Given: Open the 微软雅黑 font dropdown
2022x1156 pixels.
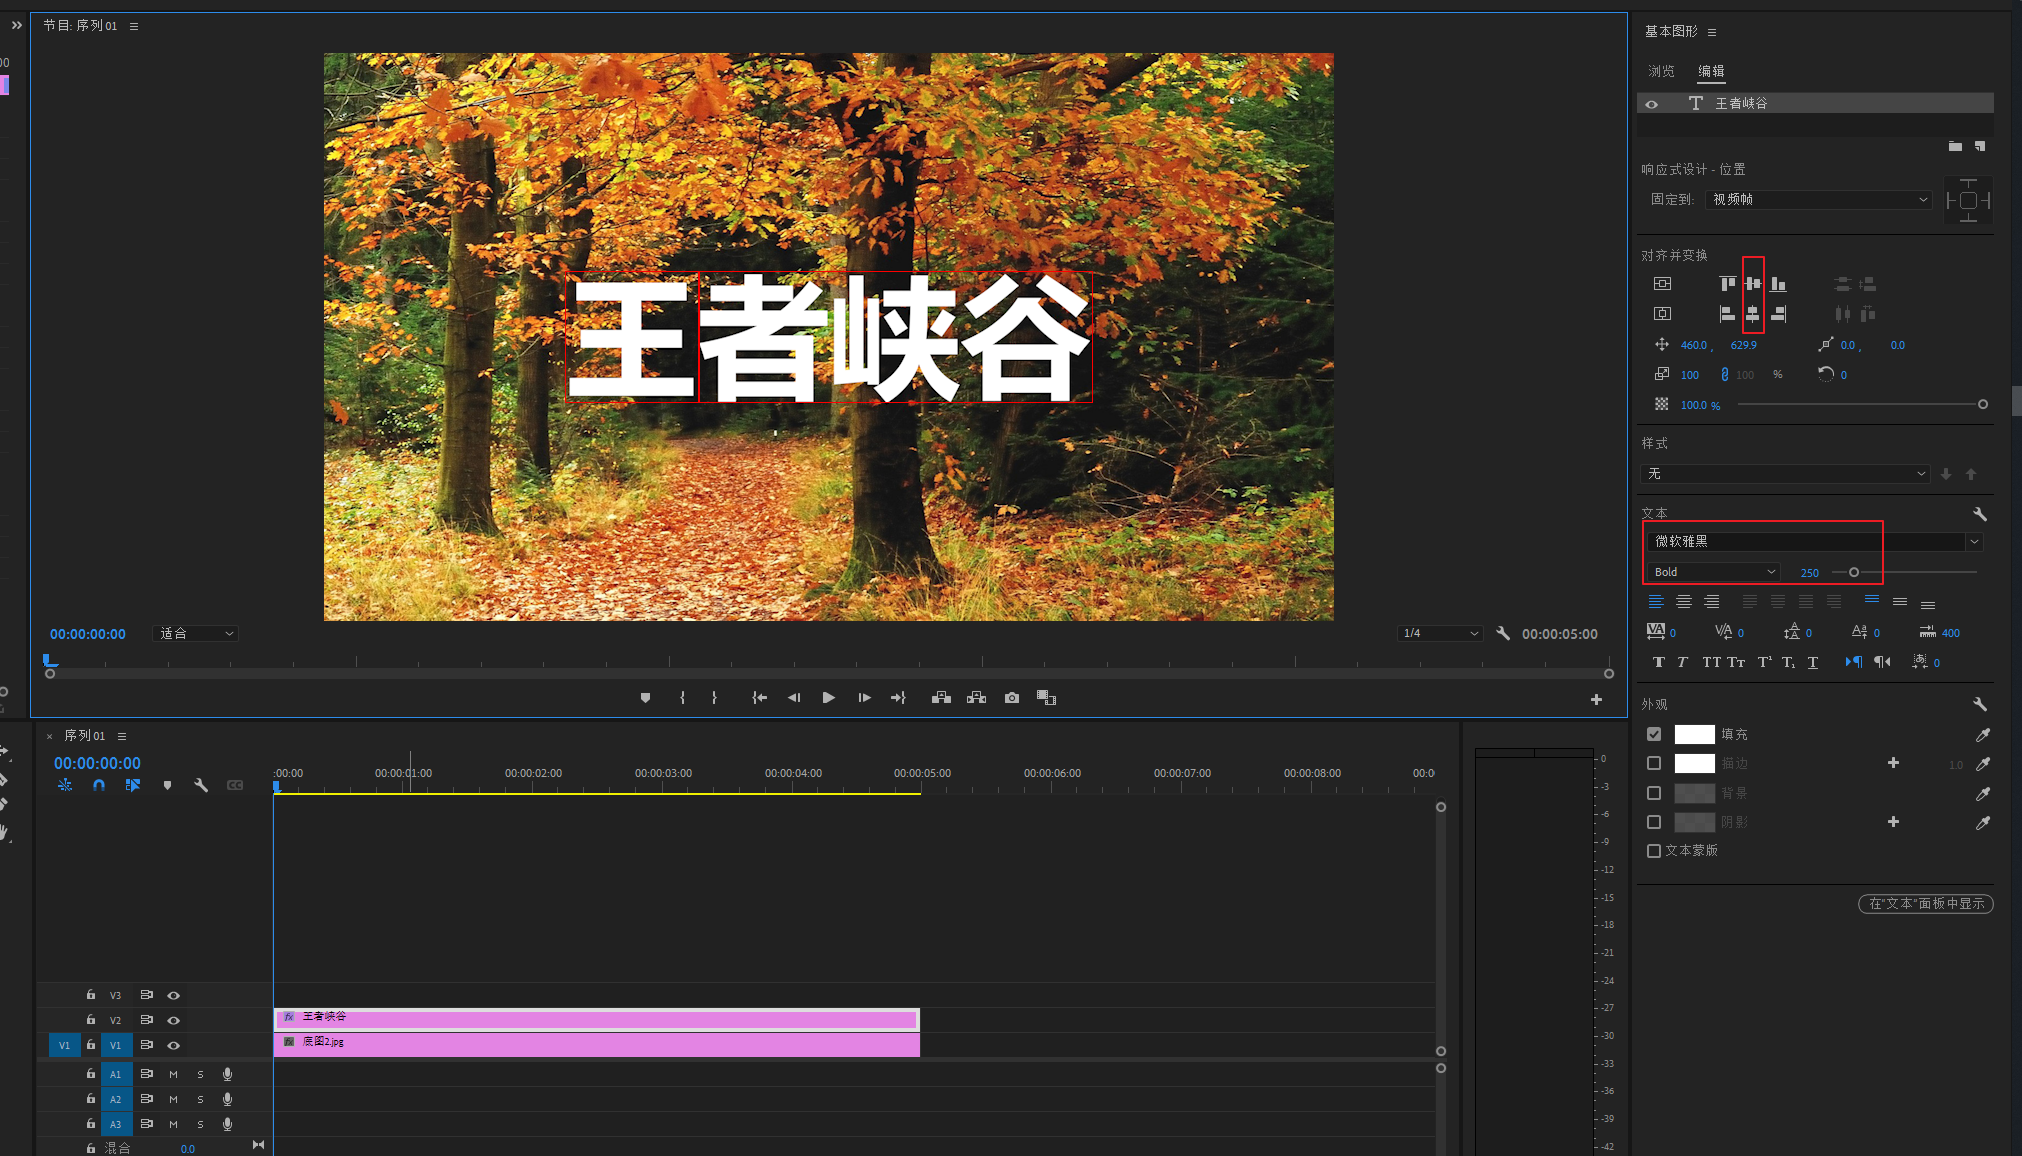Looking at the screenshot, I should [1974, 542].
